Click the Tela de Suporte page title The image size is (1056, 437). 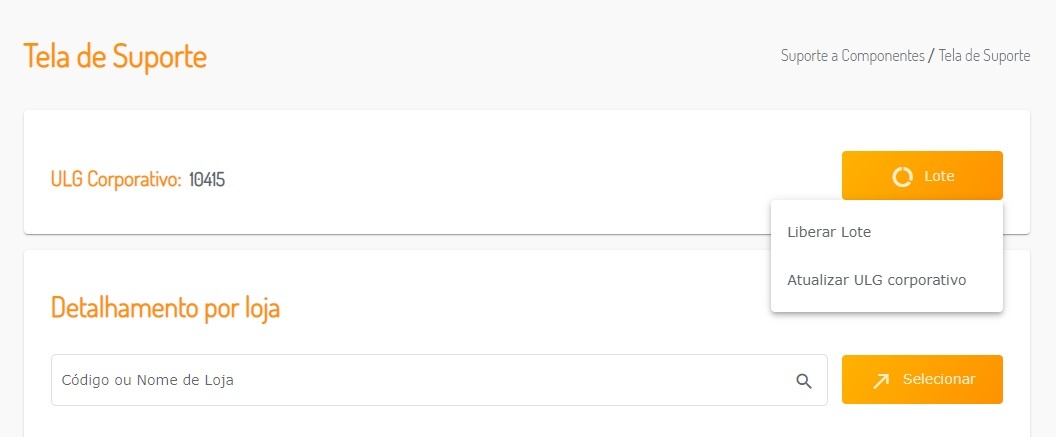pyautogui.click(x=115, y=56)
